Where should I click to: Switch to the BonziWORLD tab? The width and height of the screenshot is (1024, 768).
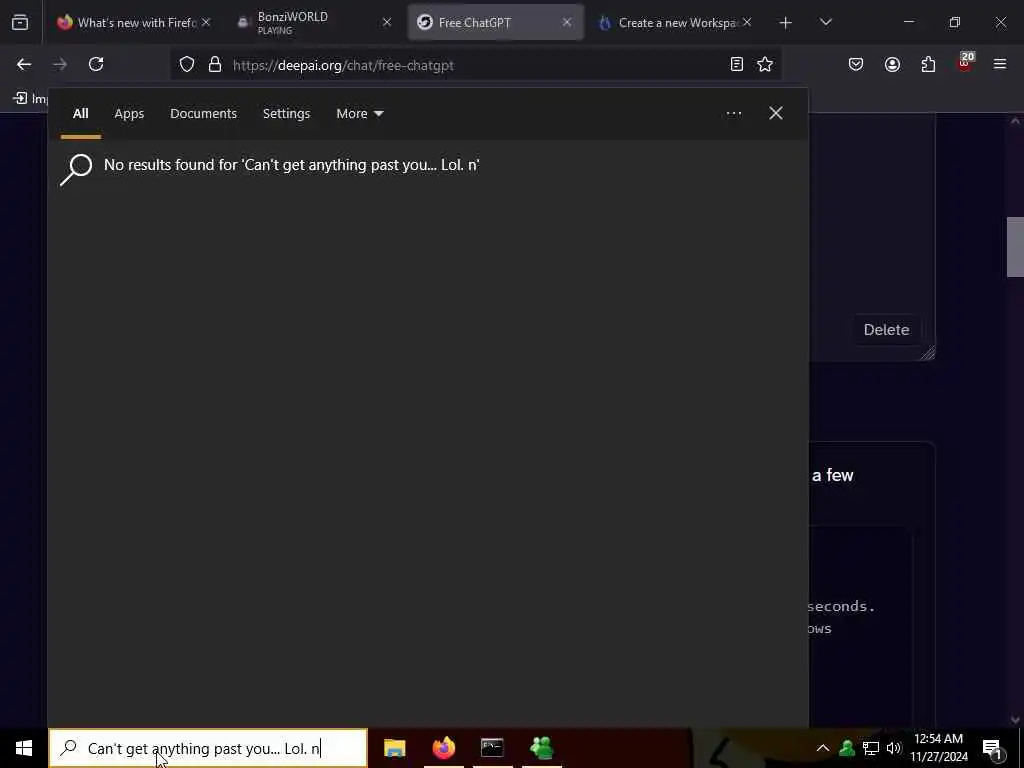point(315,23)
